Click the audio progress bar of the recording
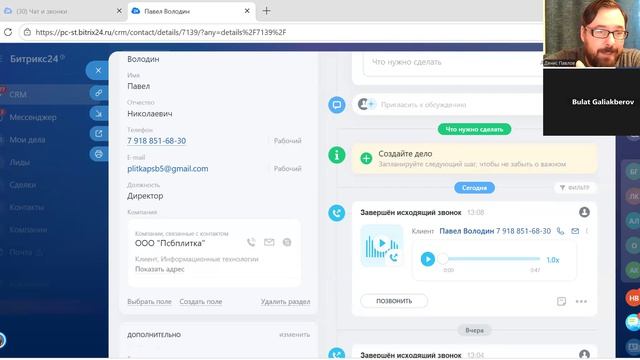 point(491,259)
